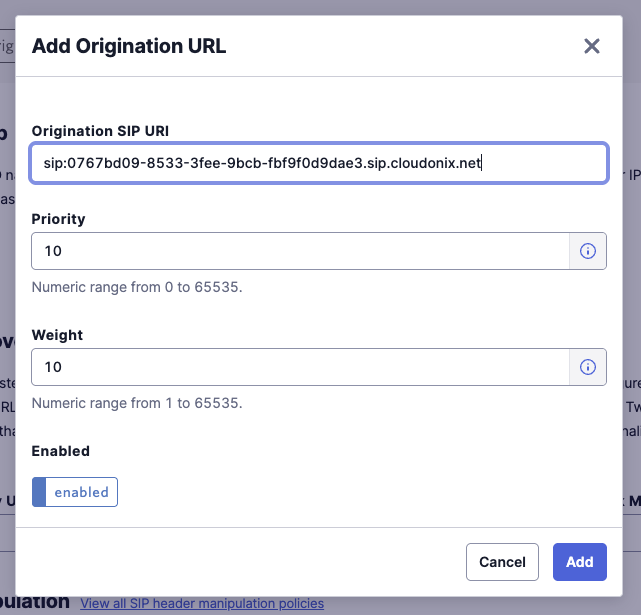Click the Origination SIP URI input field
The width and height of the screenshot is (641, 615).
coord(318,163)
